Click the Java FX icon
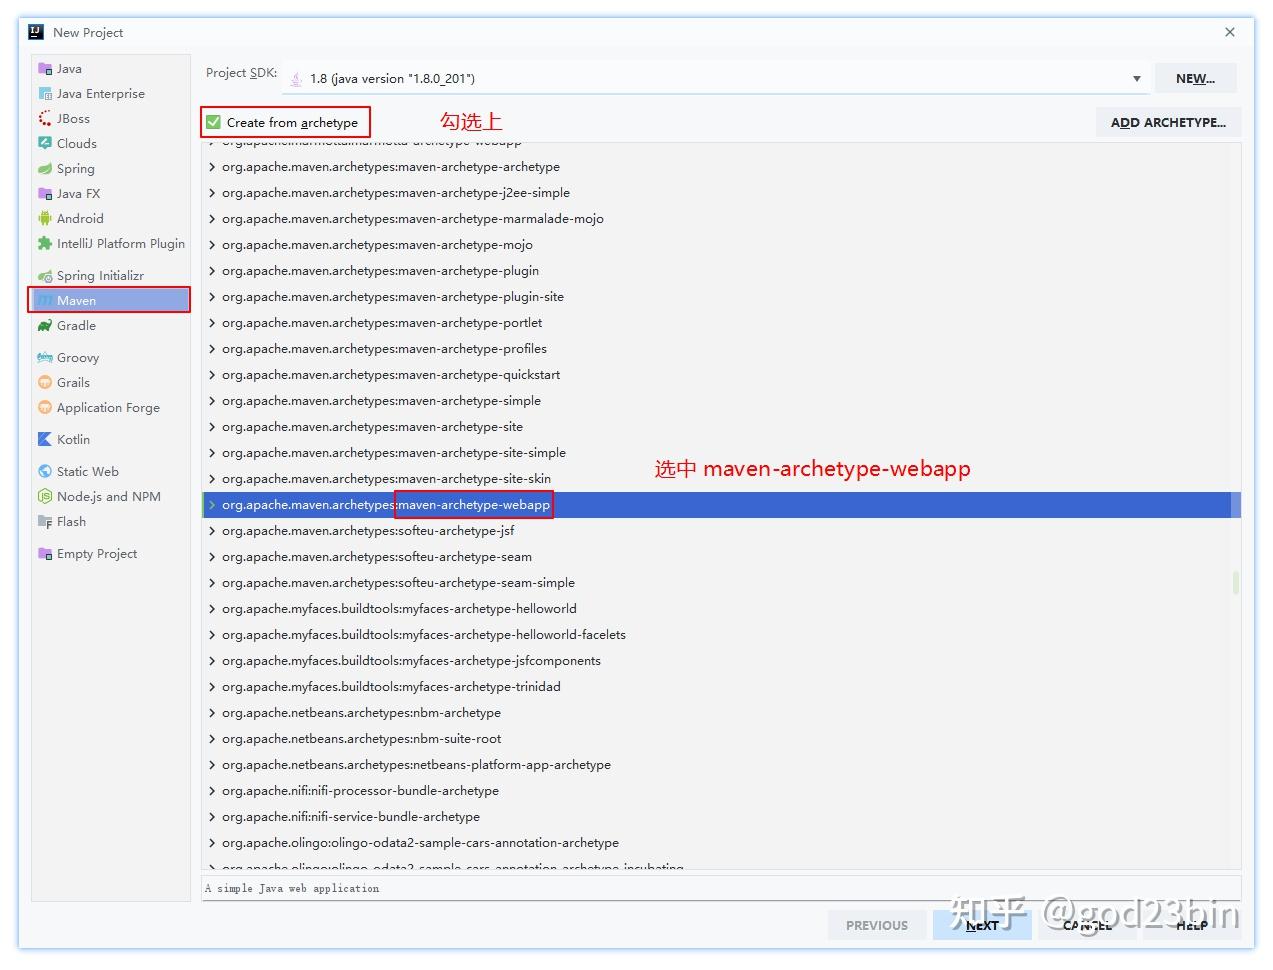 click(45, 194)
